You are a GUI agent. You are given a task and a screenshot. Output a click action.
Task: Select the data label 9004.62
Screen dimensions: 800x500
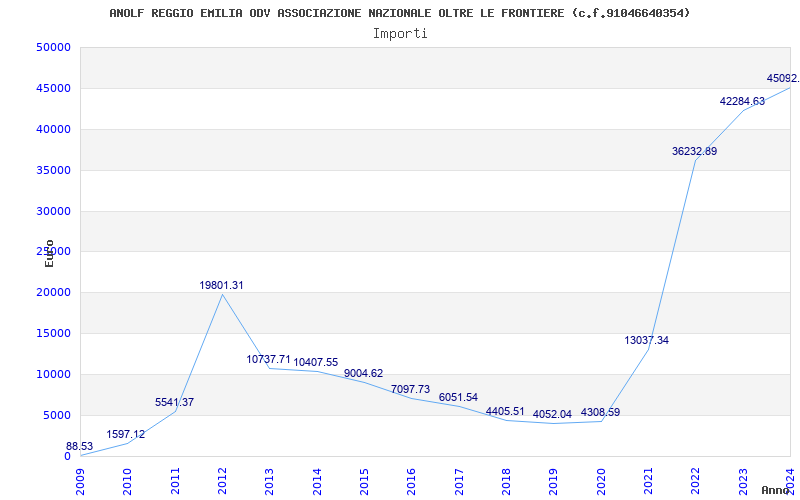pos(363,373)
